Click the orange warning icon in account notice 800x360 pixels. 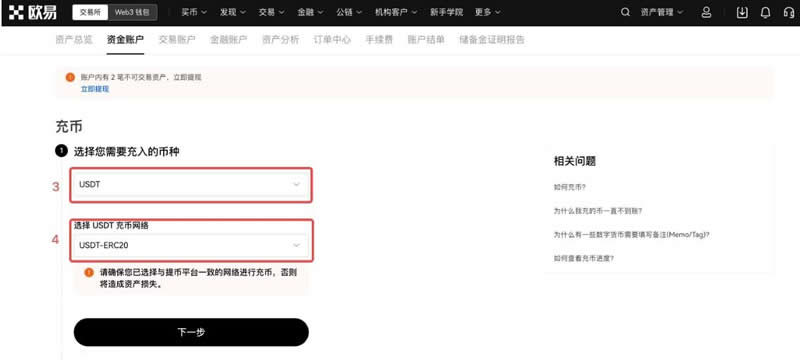[x=70, y=78]
